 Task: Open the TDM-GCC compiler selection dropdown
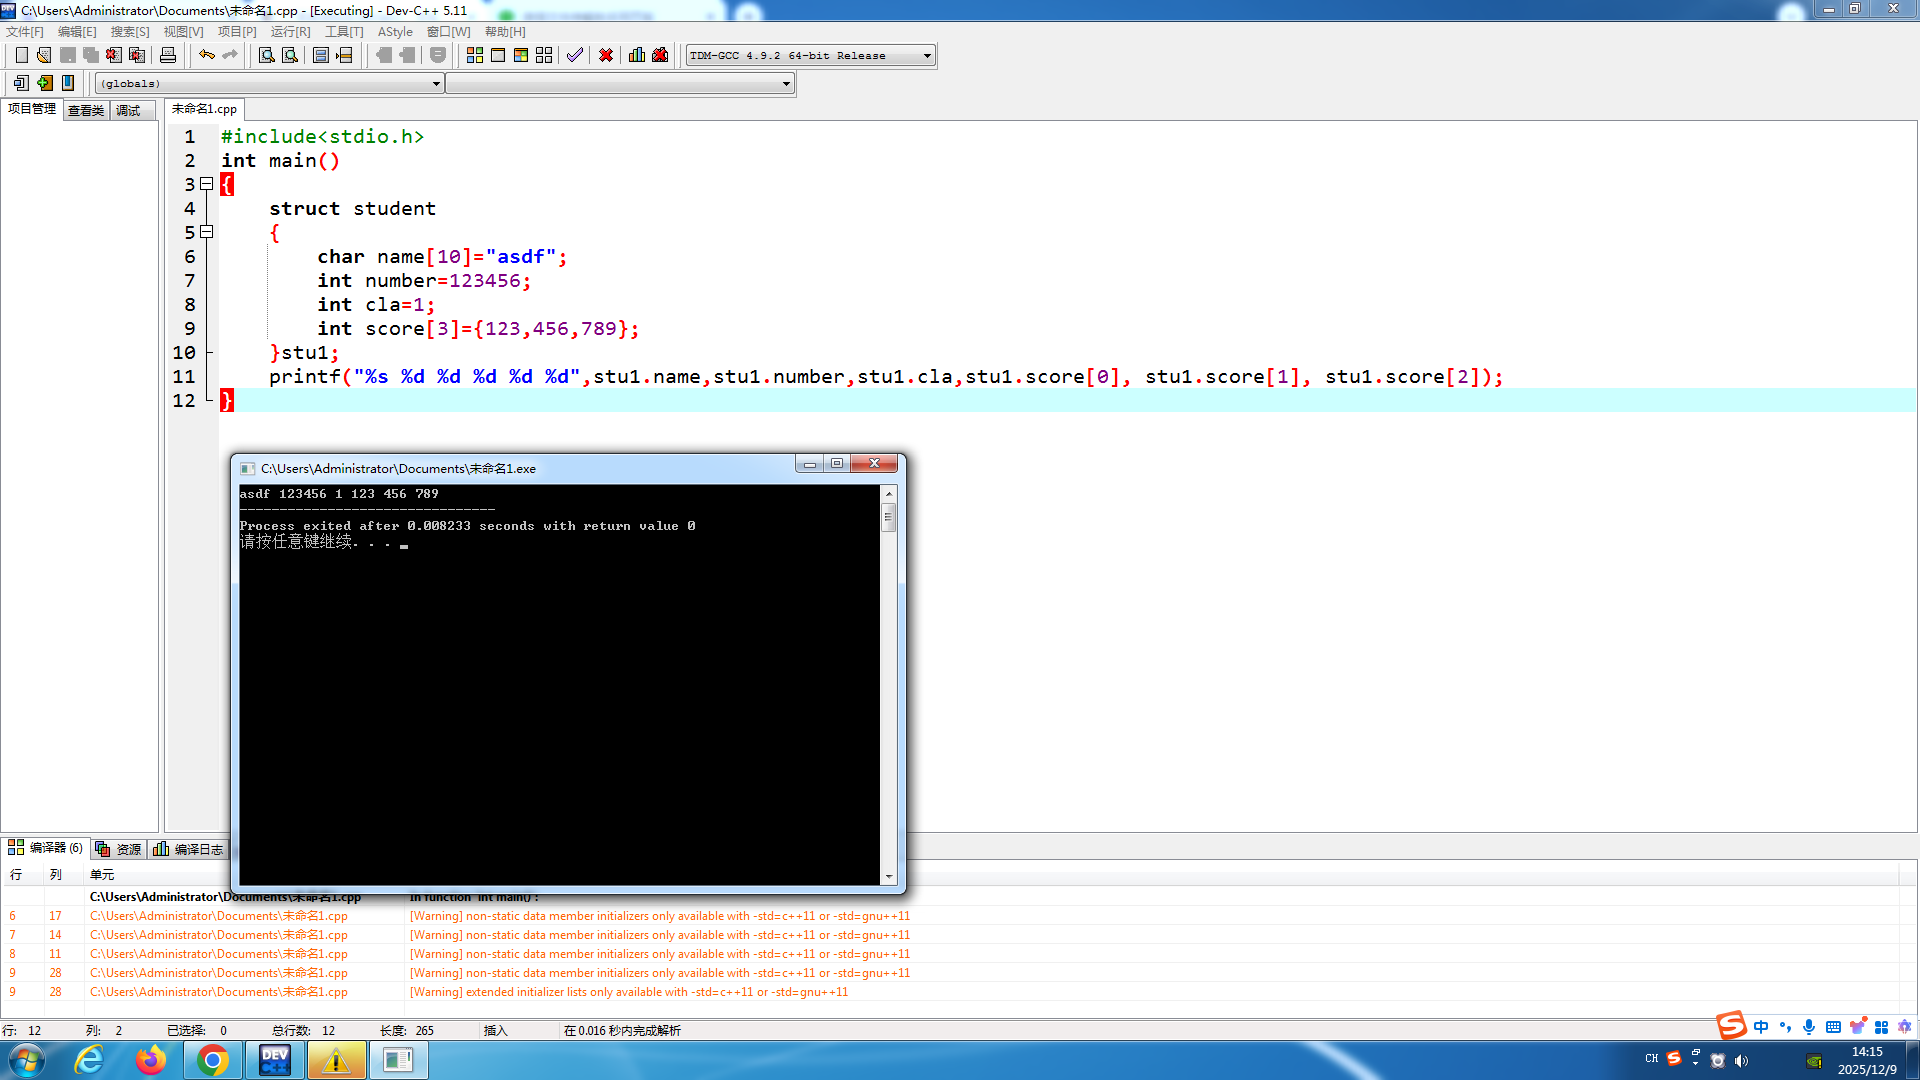pyautogui.click(x=927, y=56)
